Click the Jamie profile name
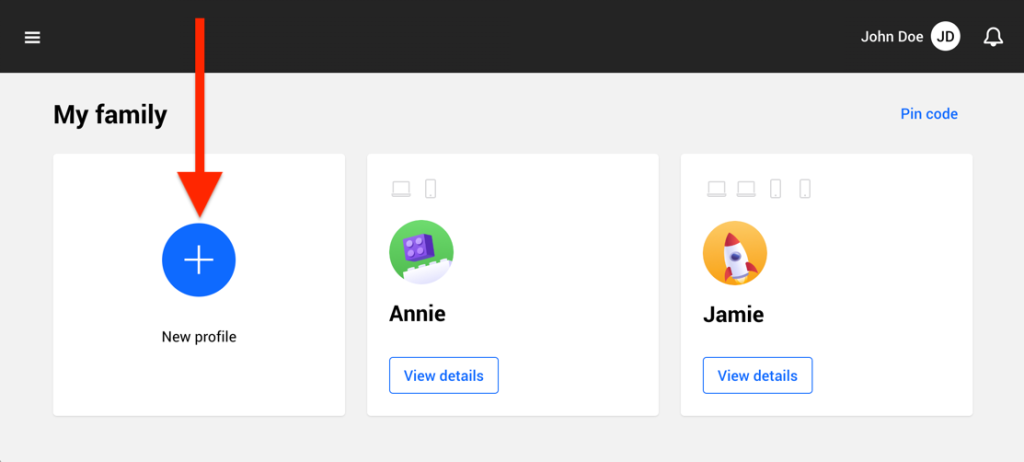Viewport: 1024px width, 462px height. (x=733, y=315)
